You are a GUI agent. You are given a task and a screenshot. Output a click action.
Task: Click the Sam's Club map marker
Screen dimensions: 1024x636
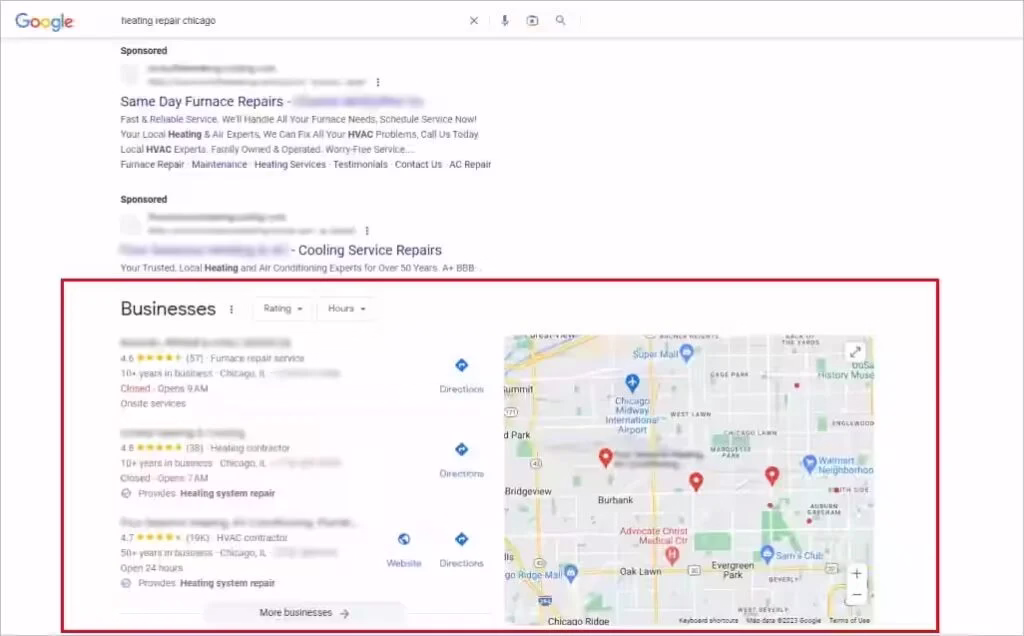tap(767, 554)
